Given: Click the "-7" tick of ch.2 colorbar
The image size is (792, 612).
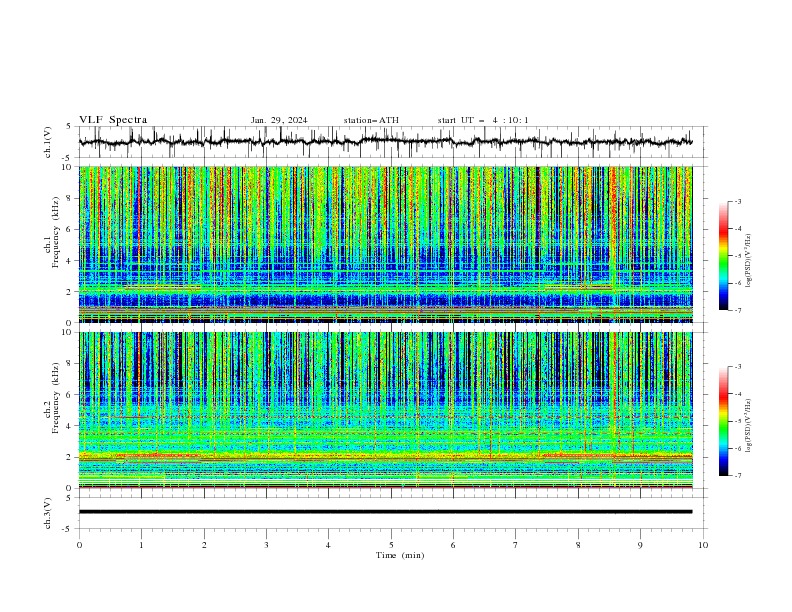Looking at the screenshot, I should tap(738, 476).
